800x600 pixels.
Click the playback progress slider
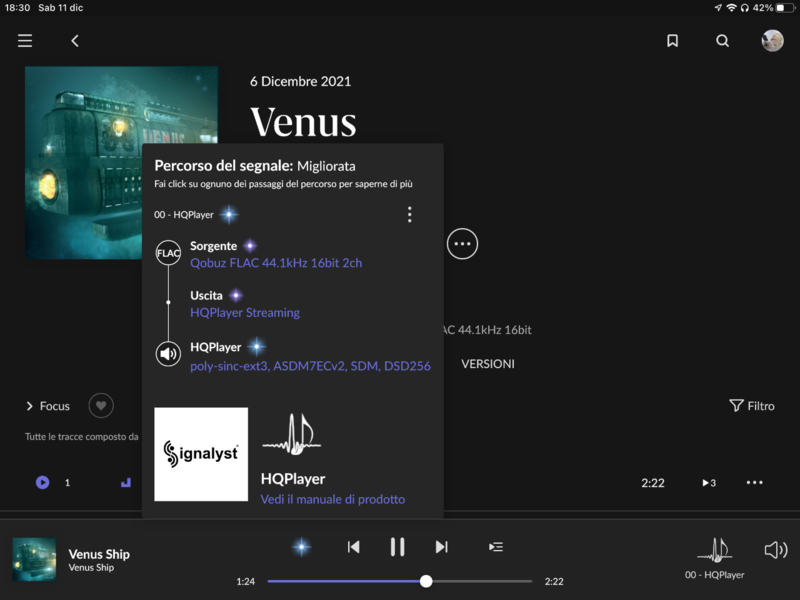tap(400, 581)
